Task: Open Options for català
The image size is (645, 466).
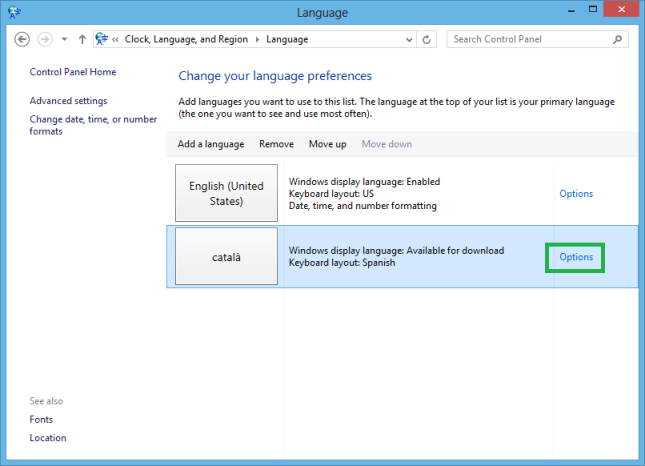Action: tap(576, 257)
